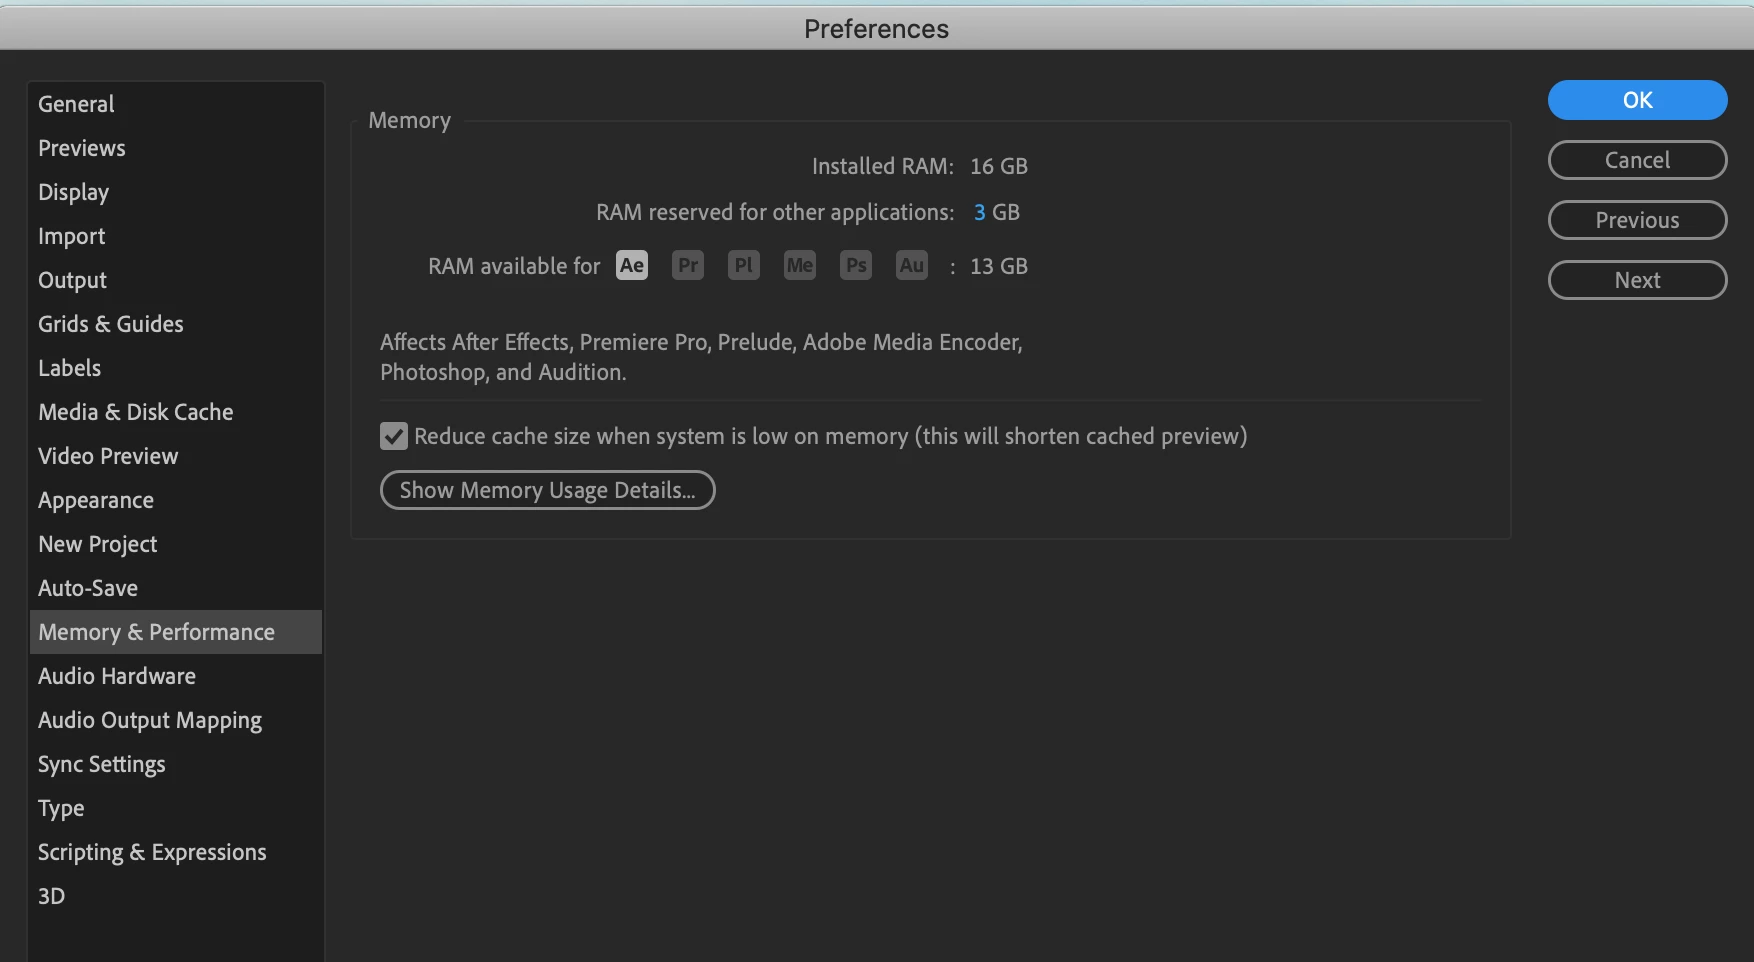Open the Grids & Guides category
Screen dimensions: 1754x962
pyautogui.click(x=176, y=324)
